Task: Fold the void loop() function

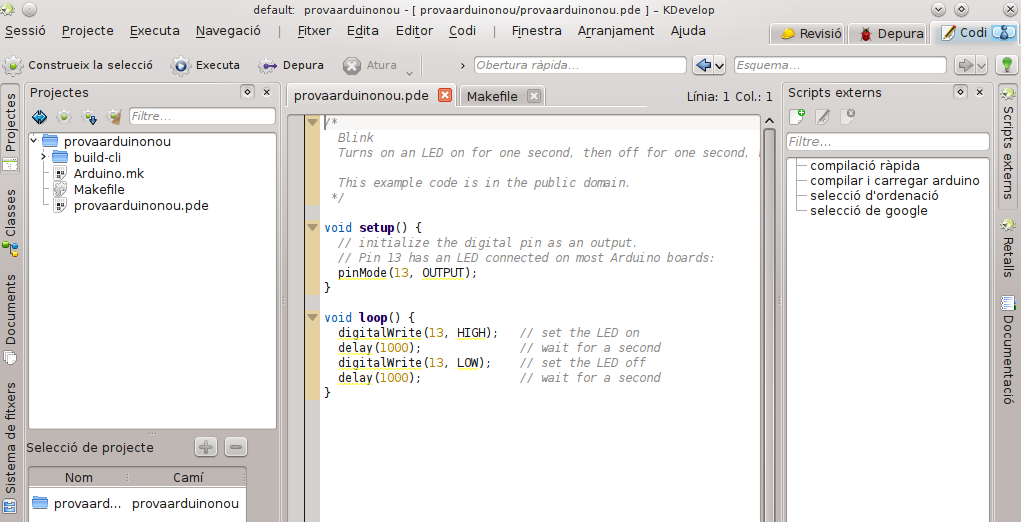Action: point(313,318)
